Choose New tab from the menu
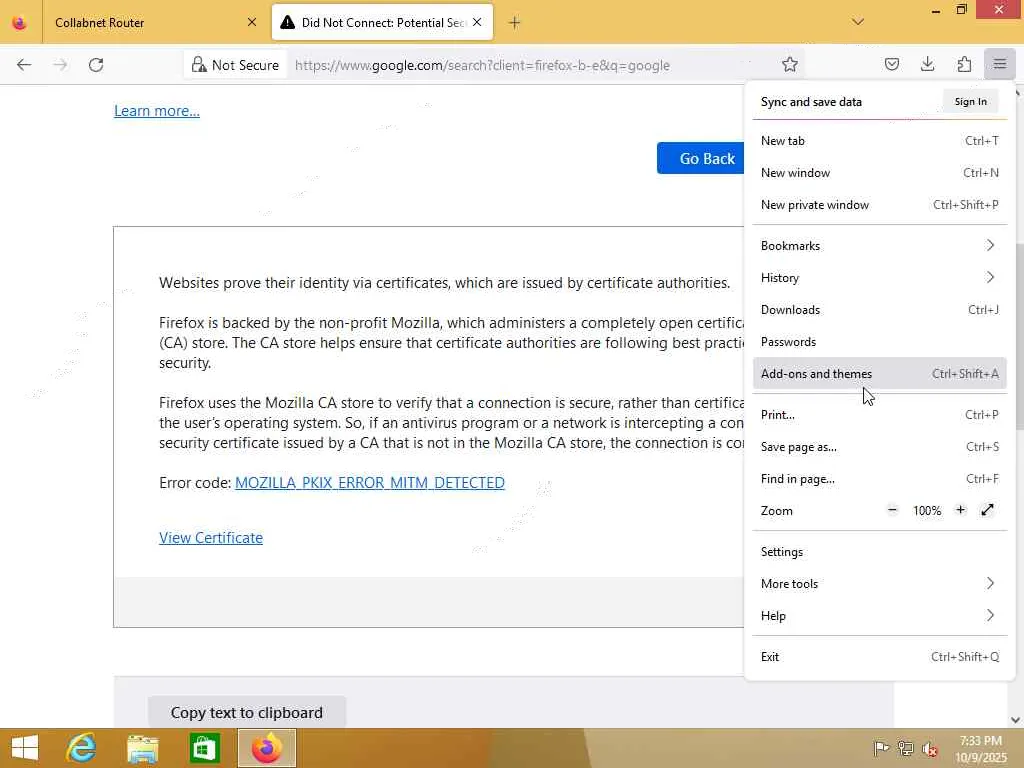 coord(879,140)
